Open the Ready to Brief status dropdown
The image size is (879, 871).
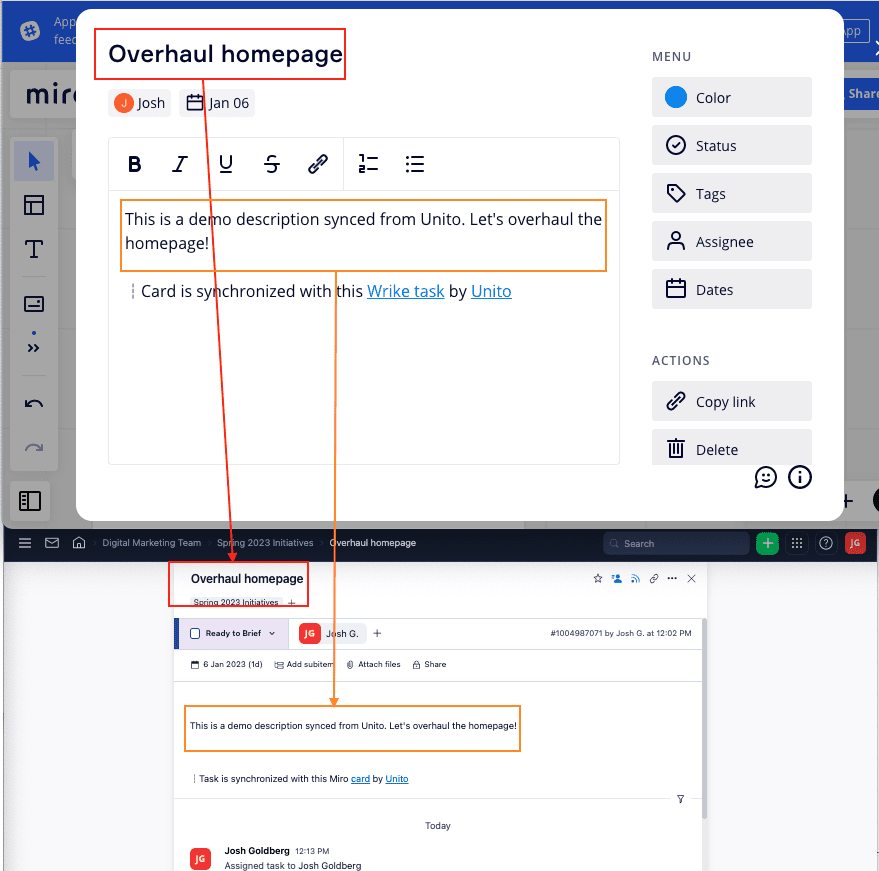click(272, 633)
